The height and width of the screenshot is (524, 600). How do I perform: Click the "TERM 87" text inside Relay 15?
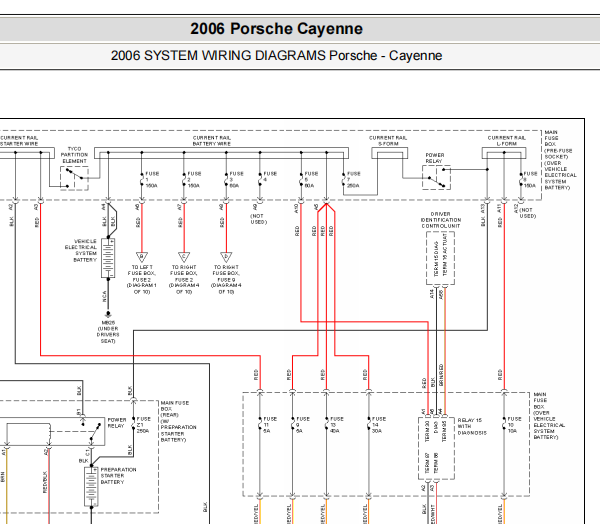pos(427,463)
